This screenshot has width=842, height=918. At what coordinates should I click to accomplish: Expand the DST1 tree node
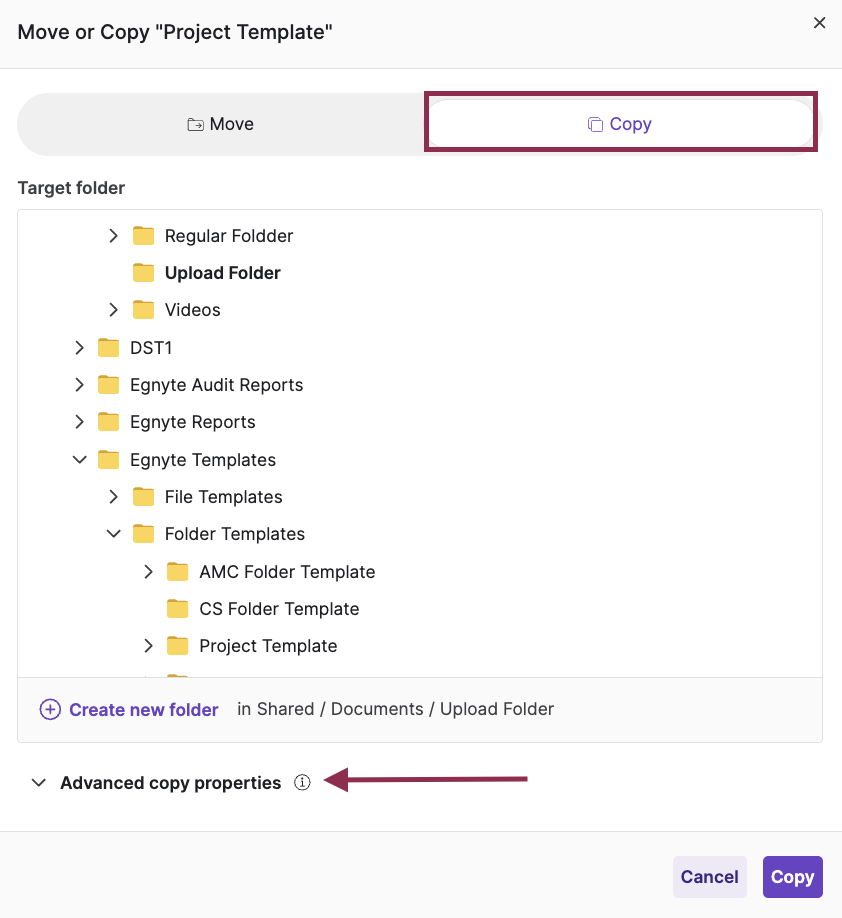tap(79, 347)
